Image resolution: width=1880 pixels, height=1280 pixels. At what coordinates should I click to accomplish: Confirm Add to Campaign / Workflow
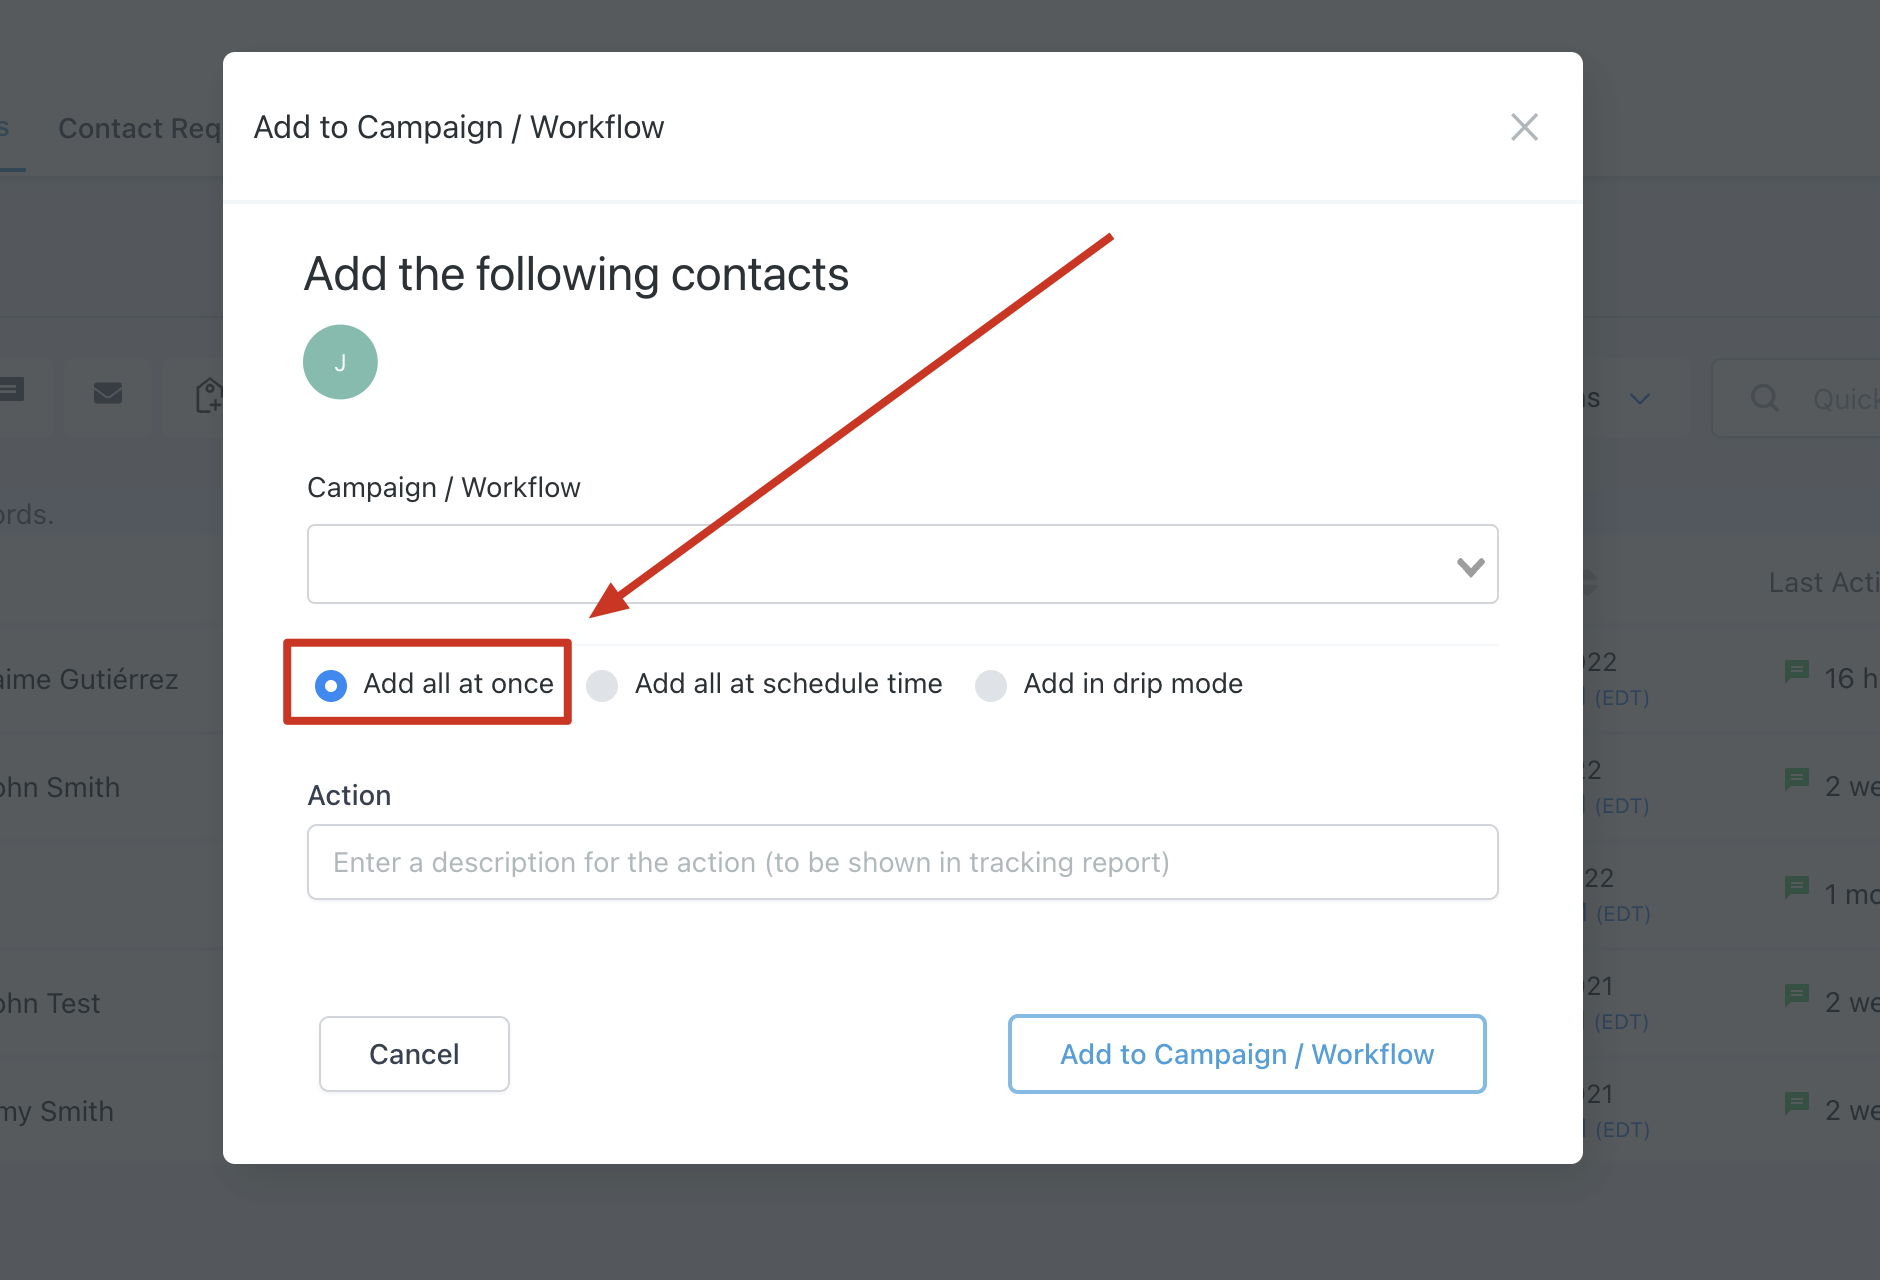tap(1247, 1054)
